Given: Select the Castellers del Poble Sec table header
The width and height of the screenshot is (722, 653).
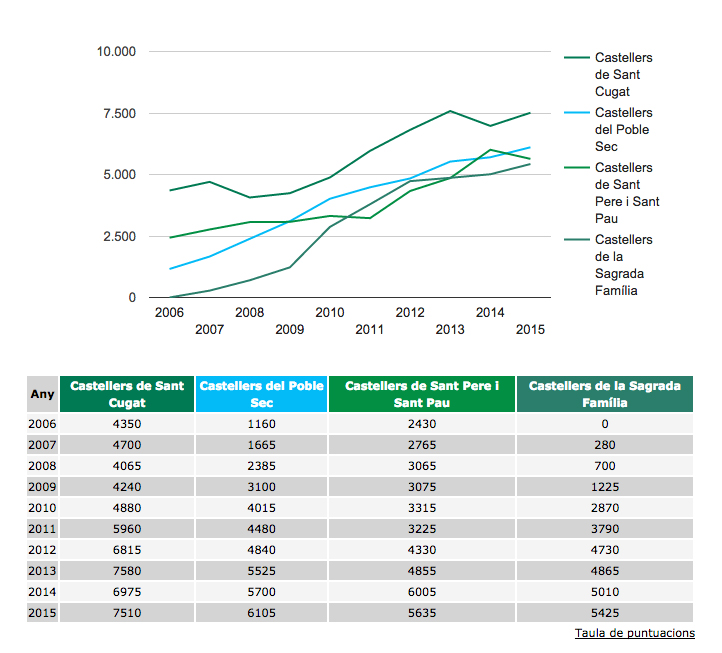Looking at the screenshot, I should [x=262, y=394].
